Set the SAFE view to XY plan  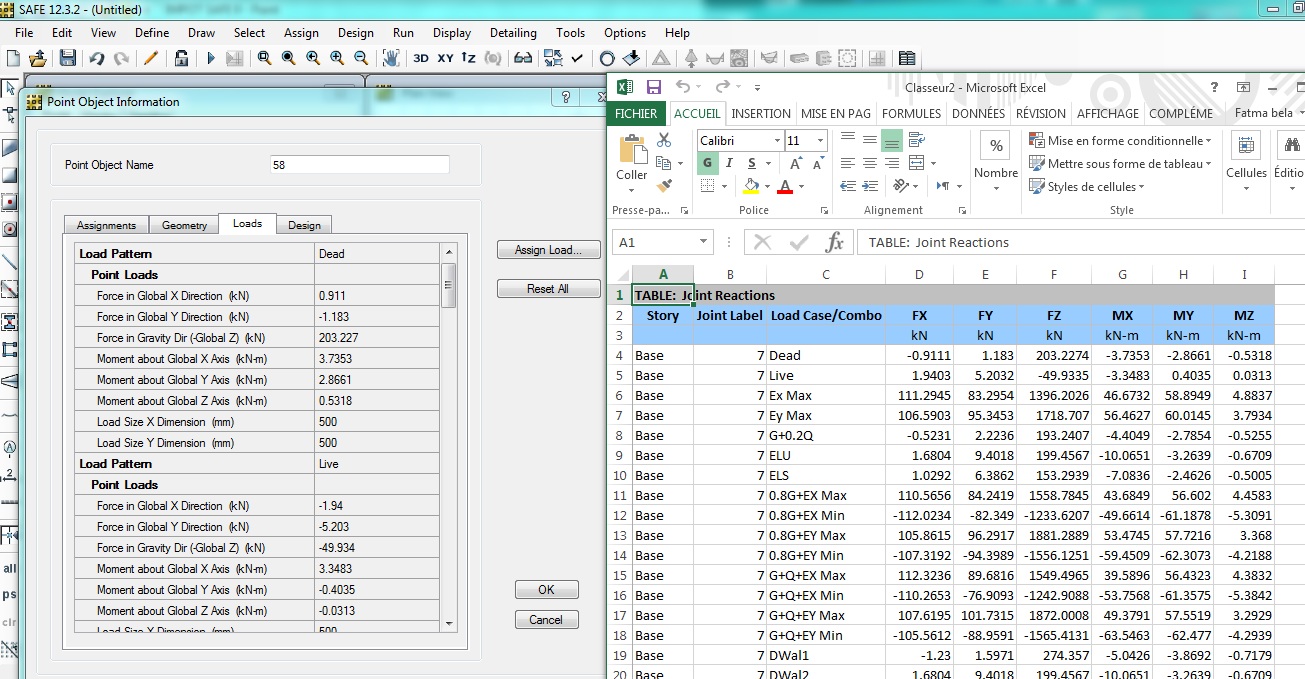tap(445, 58)
